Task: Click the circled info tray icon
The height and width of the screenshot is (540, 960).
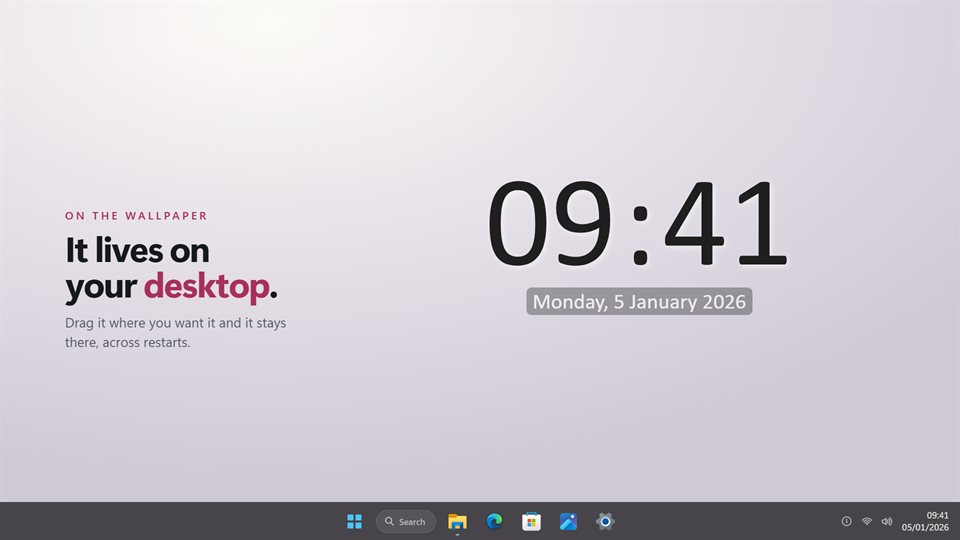Action: tap(847, 522)
